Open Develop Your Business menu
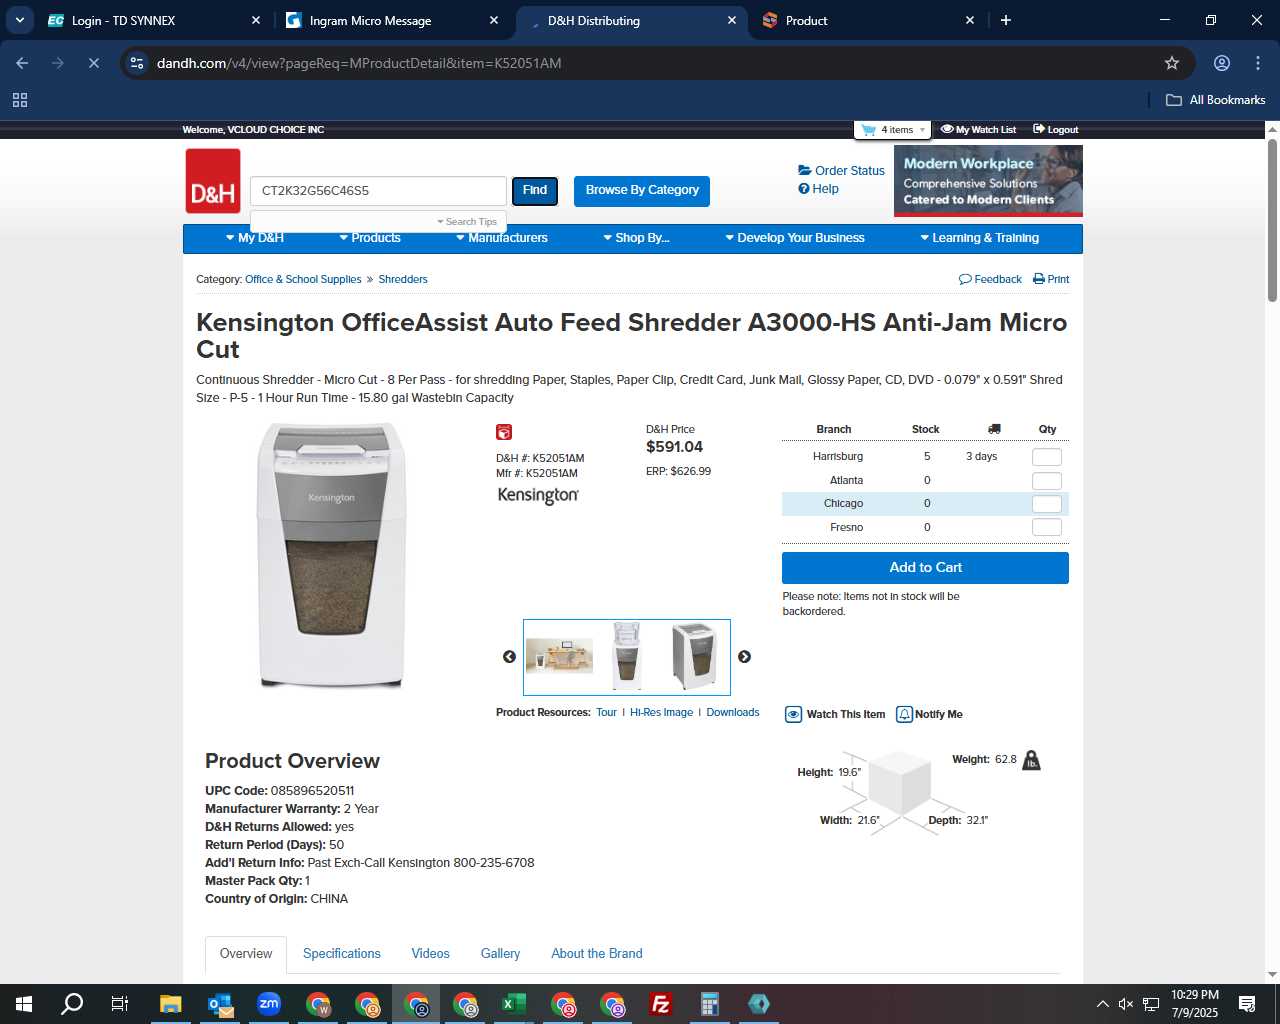The width and height of the screenshot is (1280, 1024). point(795,238)
